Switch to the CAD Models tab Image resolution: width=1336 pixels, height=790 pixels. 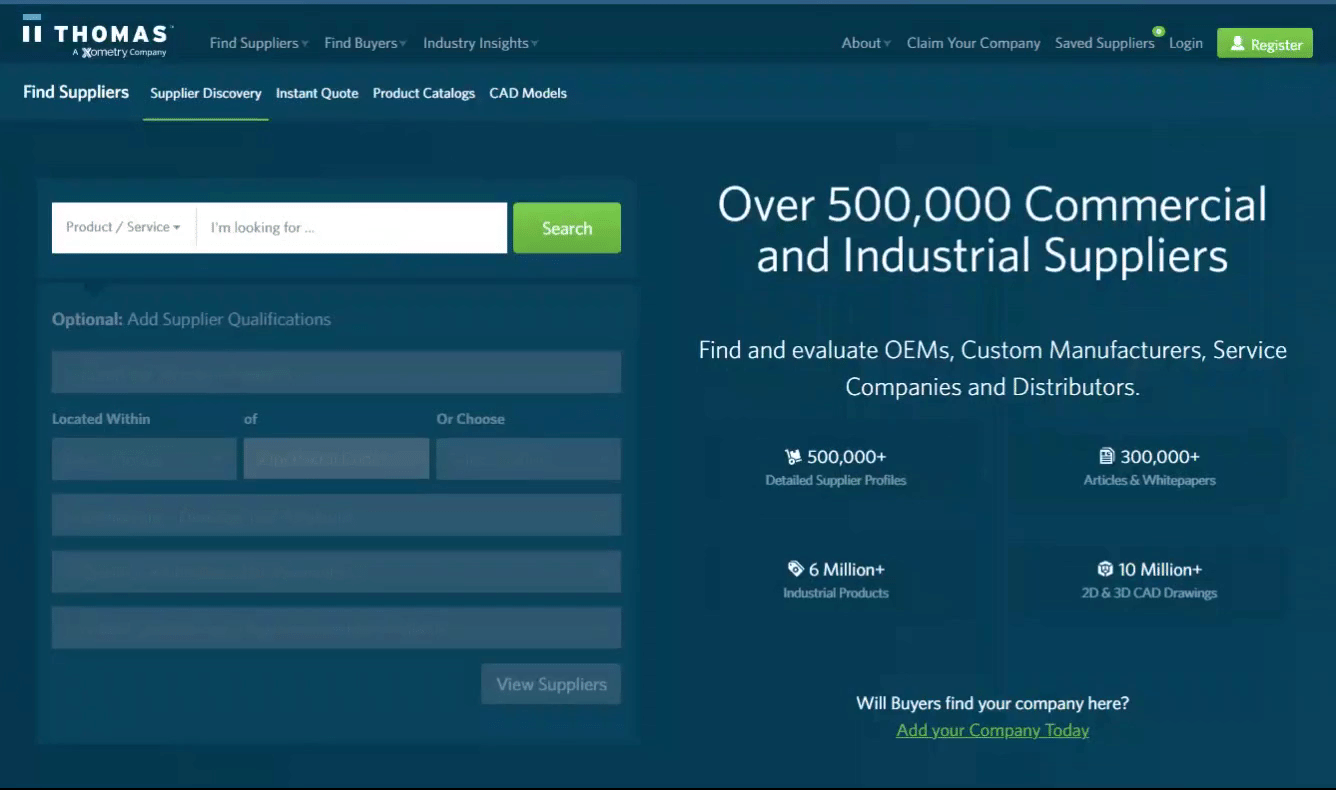pos(528,93)
